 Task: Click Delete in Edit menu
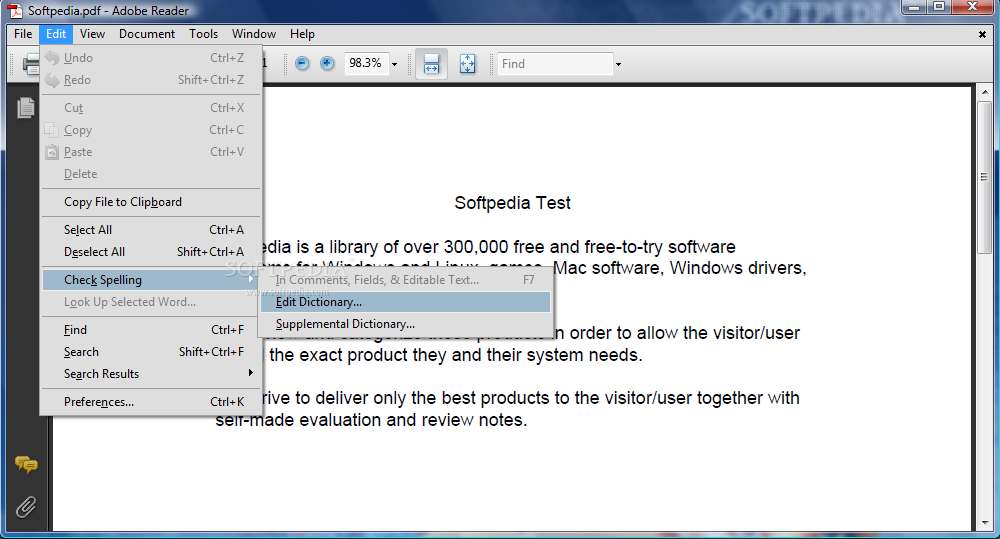(151, 174)
